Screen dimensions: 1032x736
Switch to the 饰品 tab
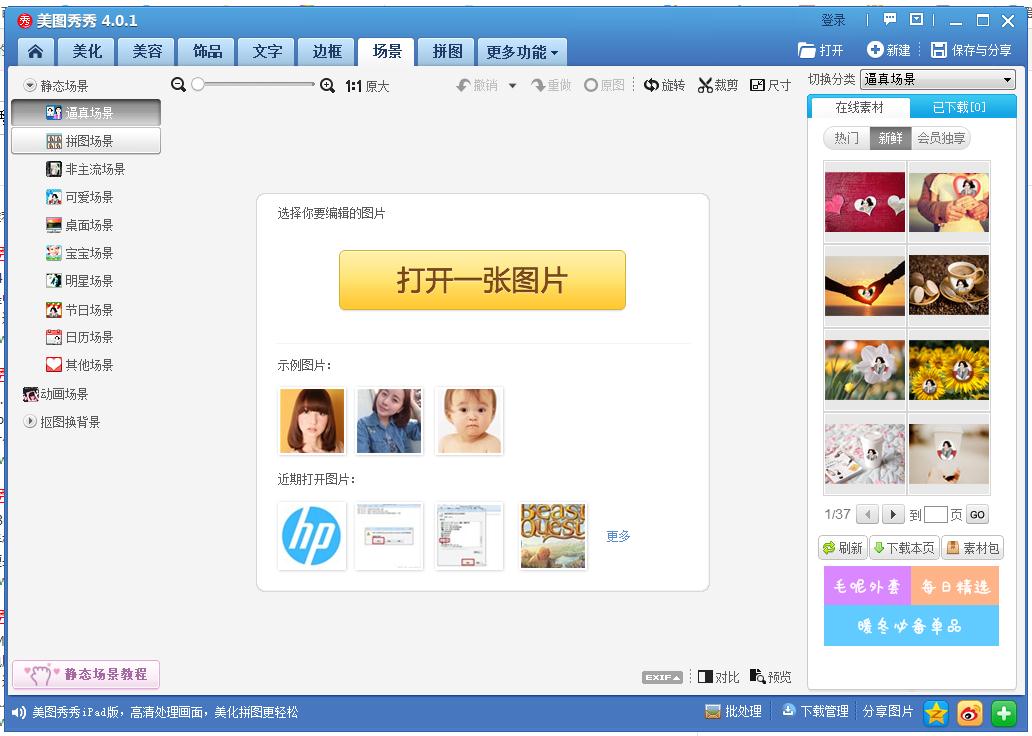207,51
